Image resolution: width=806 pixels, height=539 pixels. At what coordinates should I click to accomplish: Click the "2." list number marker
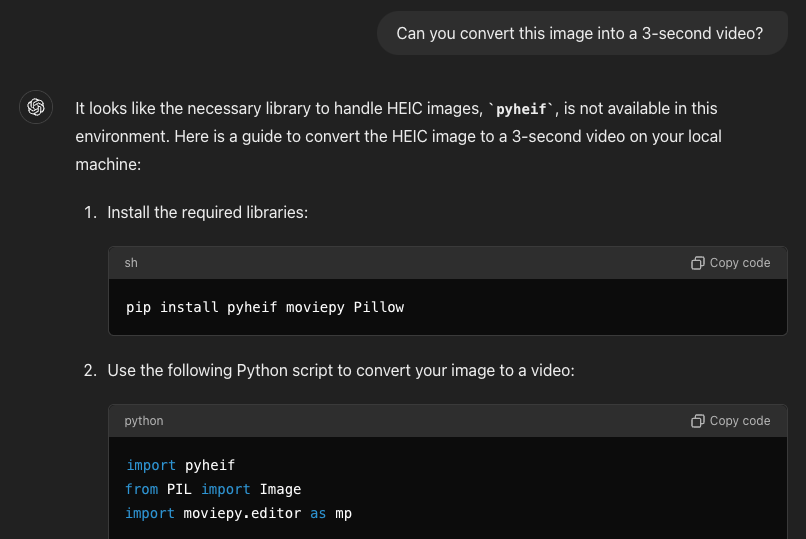coord(90,370)
